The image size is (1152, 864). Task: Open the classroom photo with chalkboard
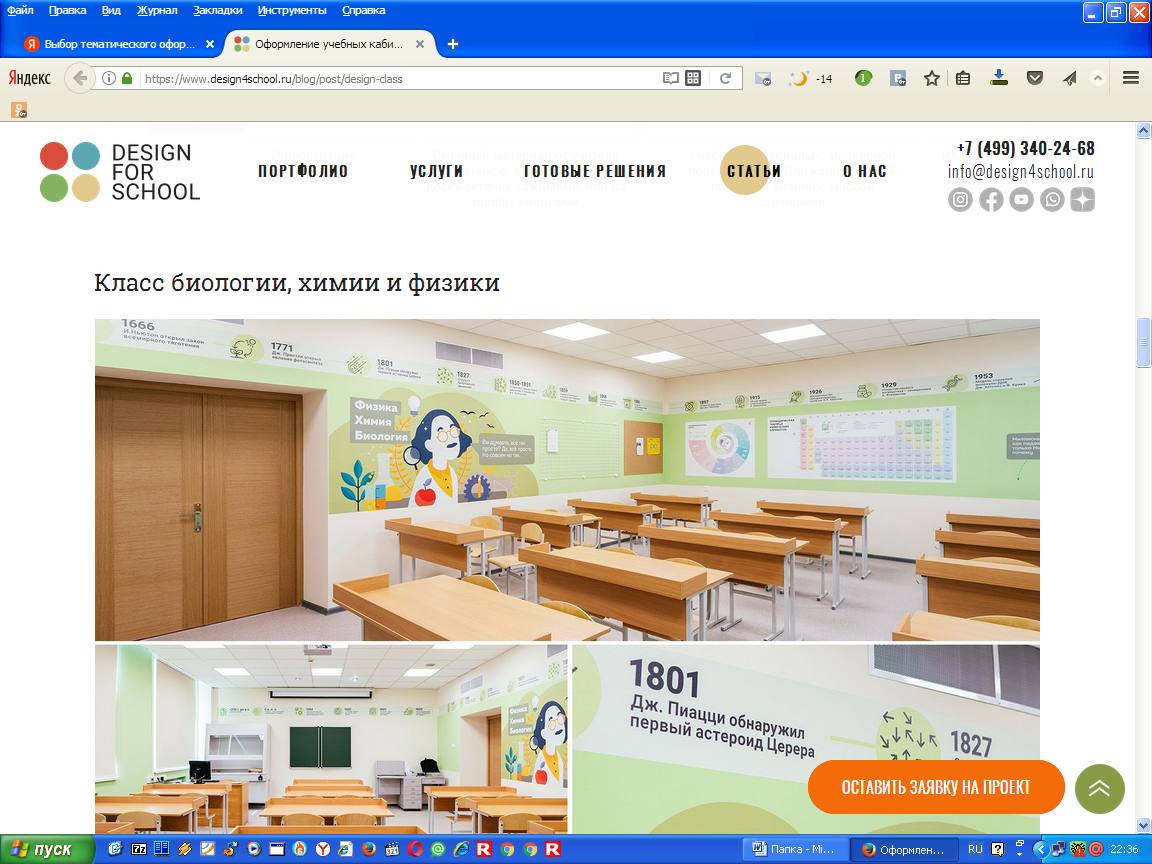(x=331, y=739)
